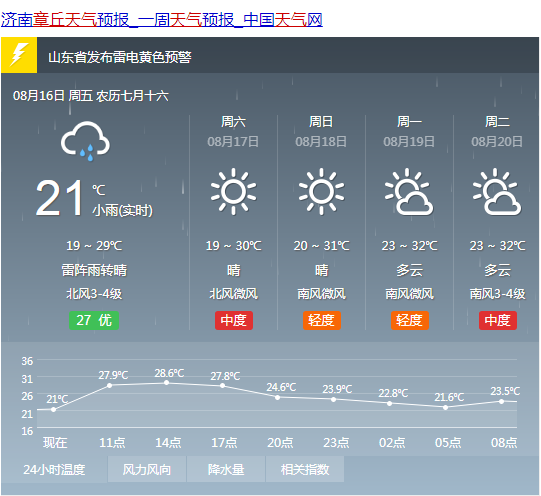Click the date text 08月16日 周五 农历七月十六
The width and height of the screenshot is (541, 496).
pyautogui.click(x=90, y=96)
